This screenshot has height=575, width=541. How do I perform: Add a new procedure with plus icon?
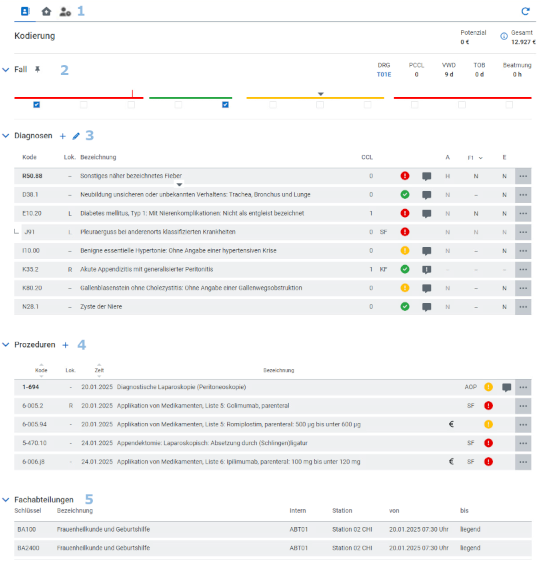65,345
